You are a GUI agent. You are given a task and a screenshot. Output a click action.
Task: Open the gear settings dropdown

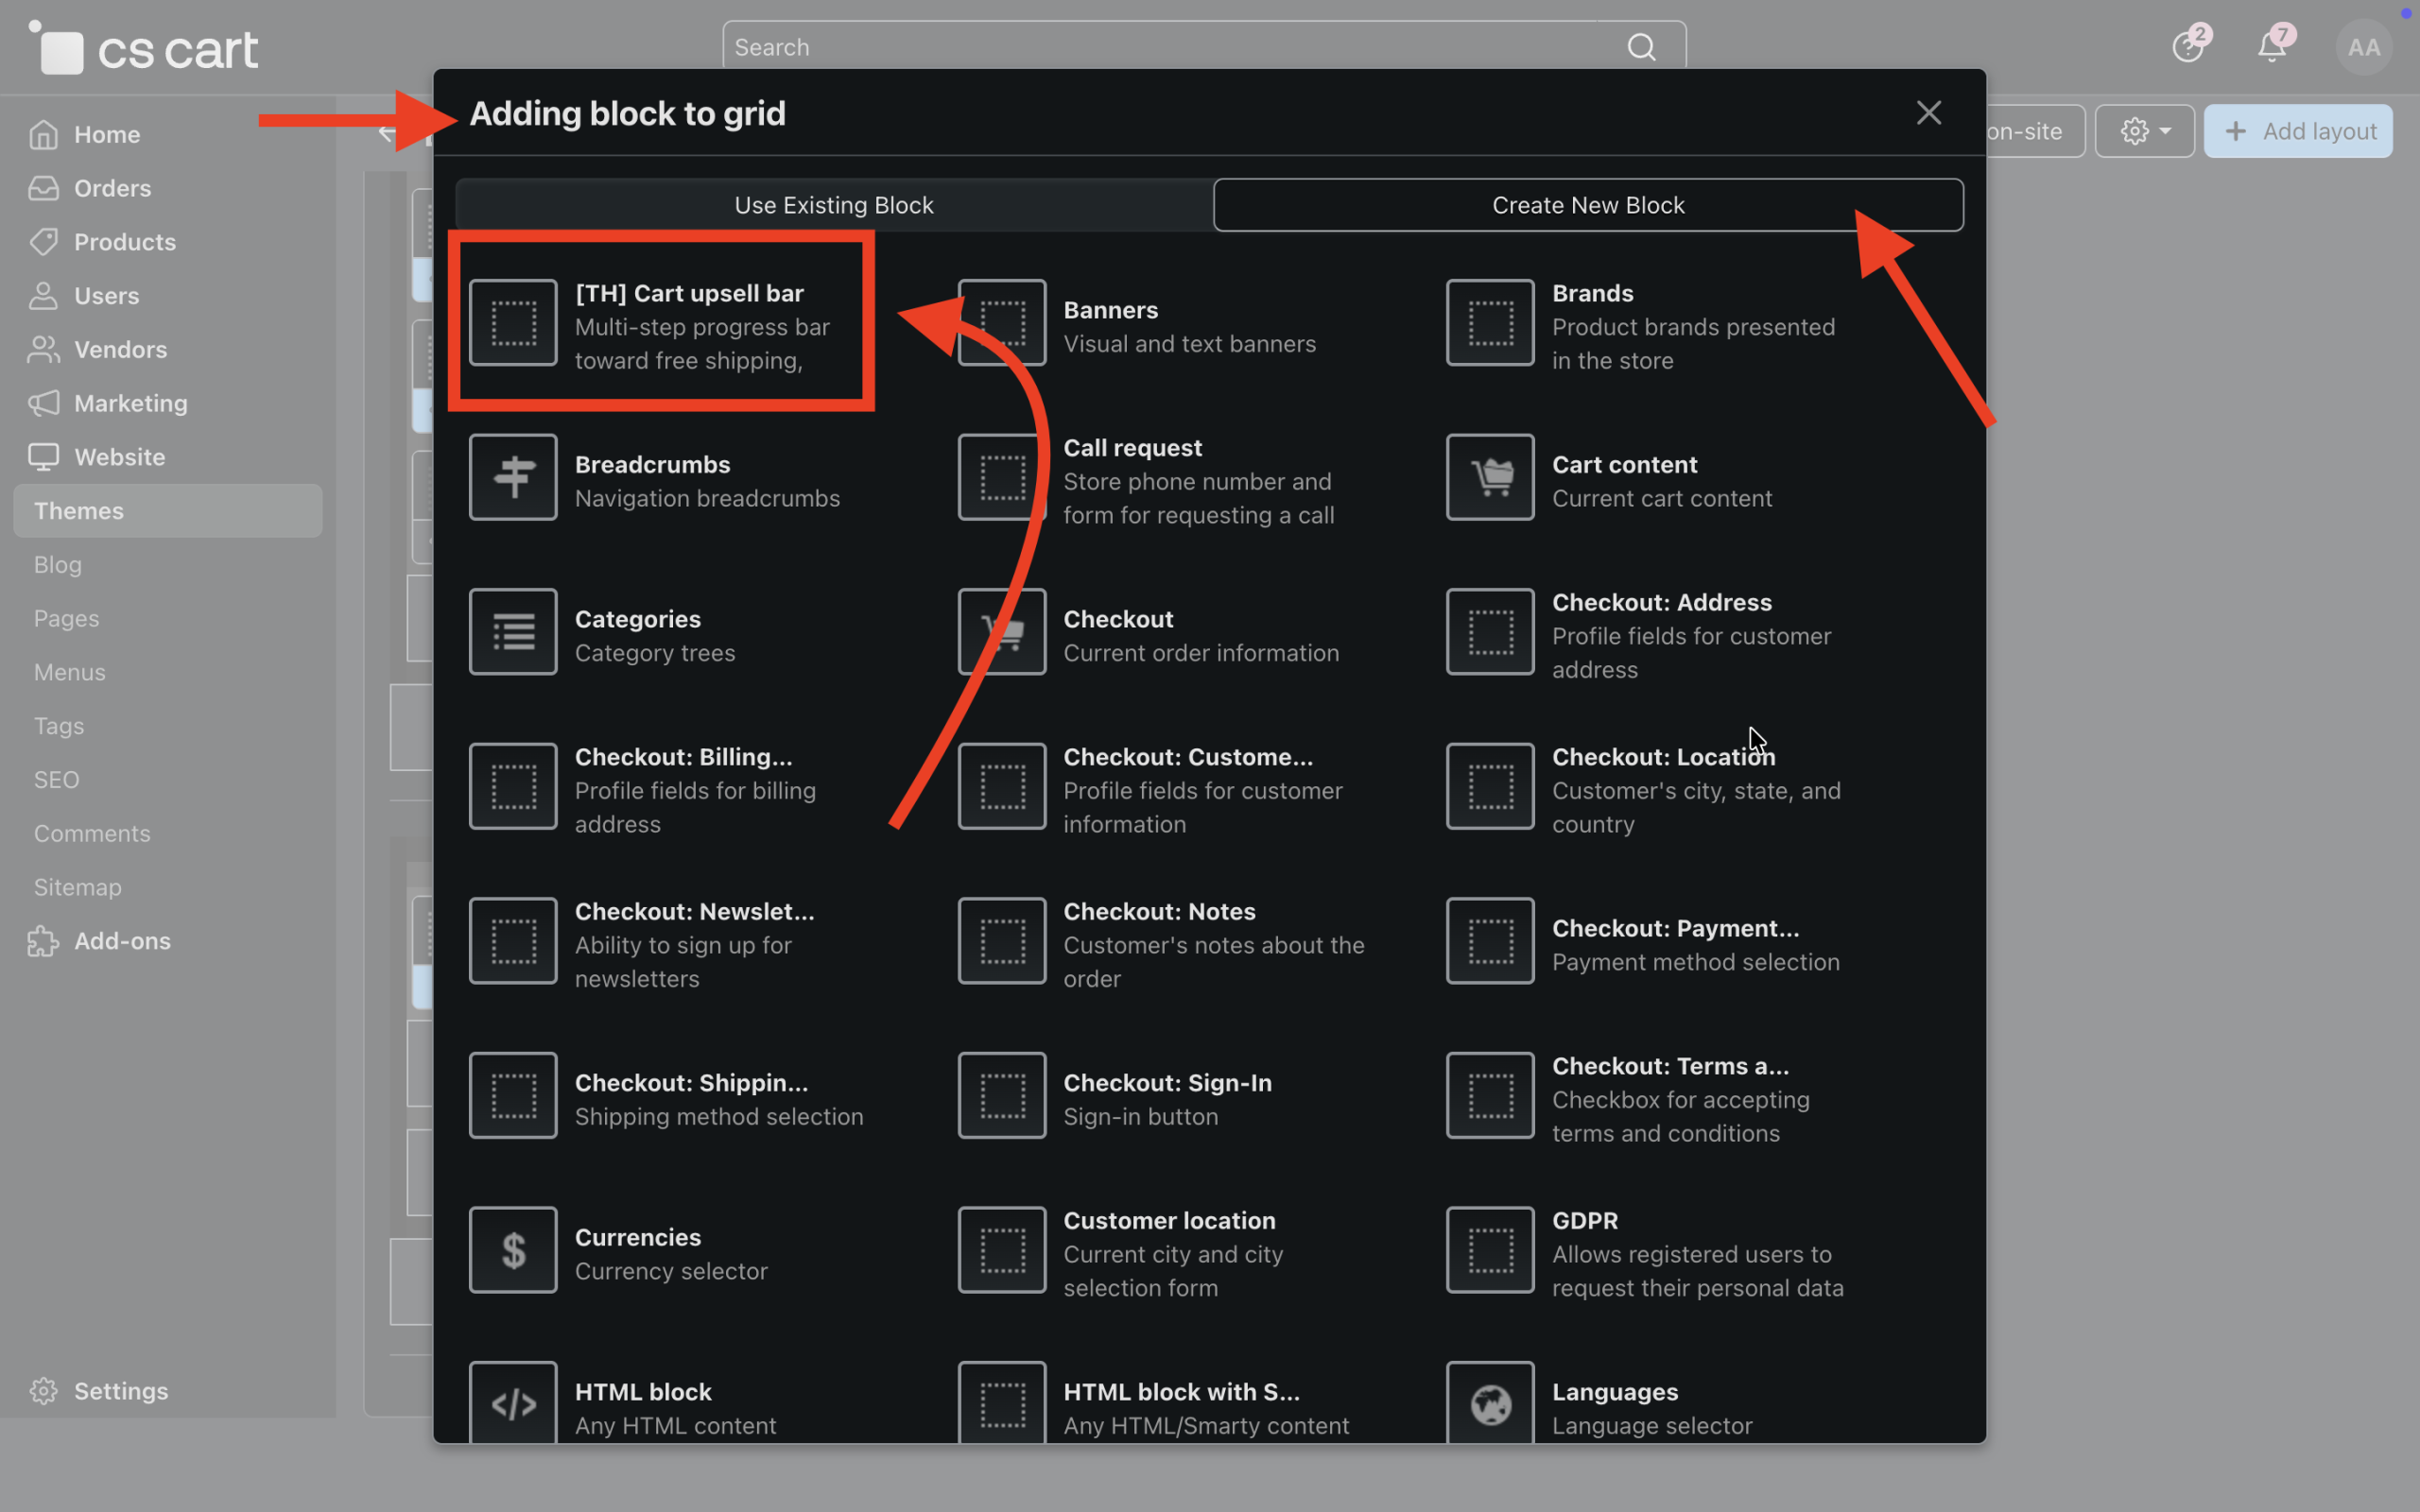2144,131
